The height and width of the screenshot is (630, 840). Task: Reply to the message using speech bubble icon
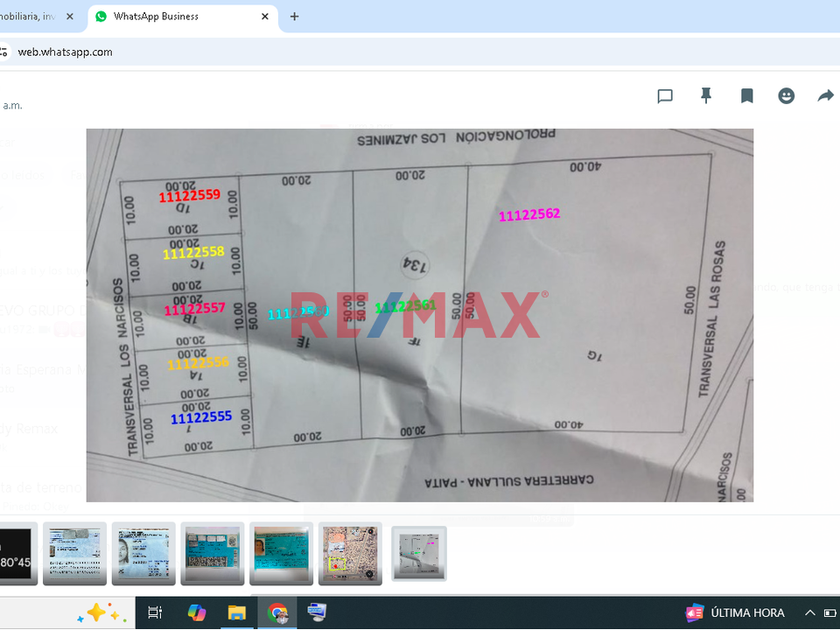pos(665,96)
